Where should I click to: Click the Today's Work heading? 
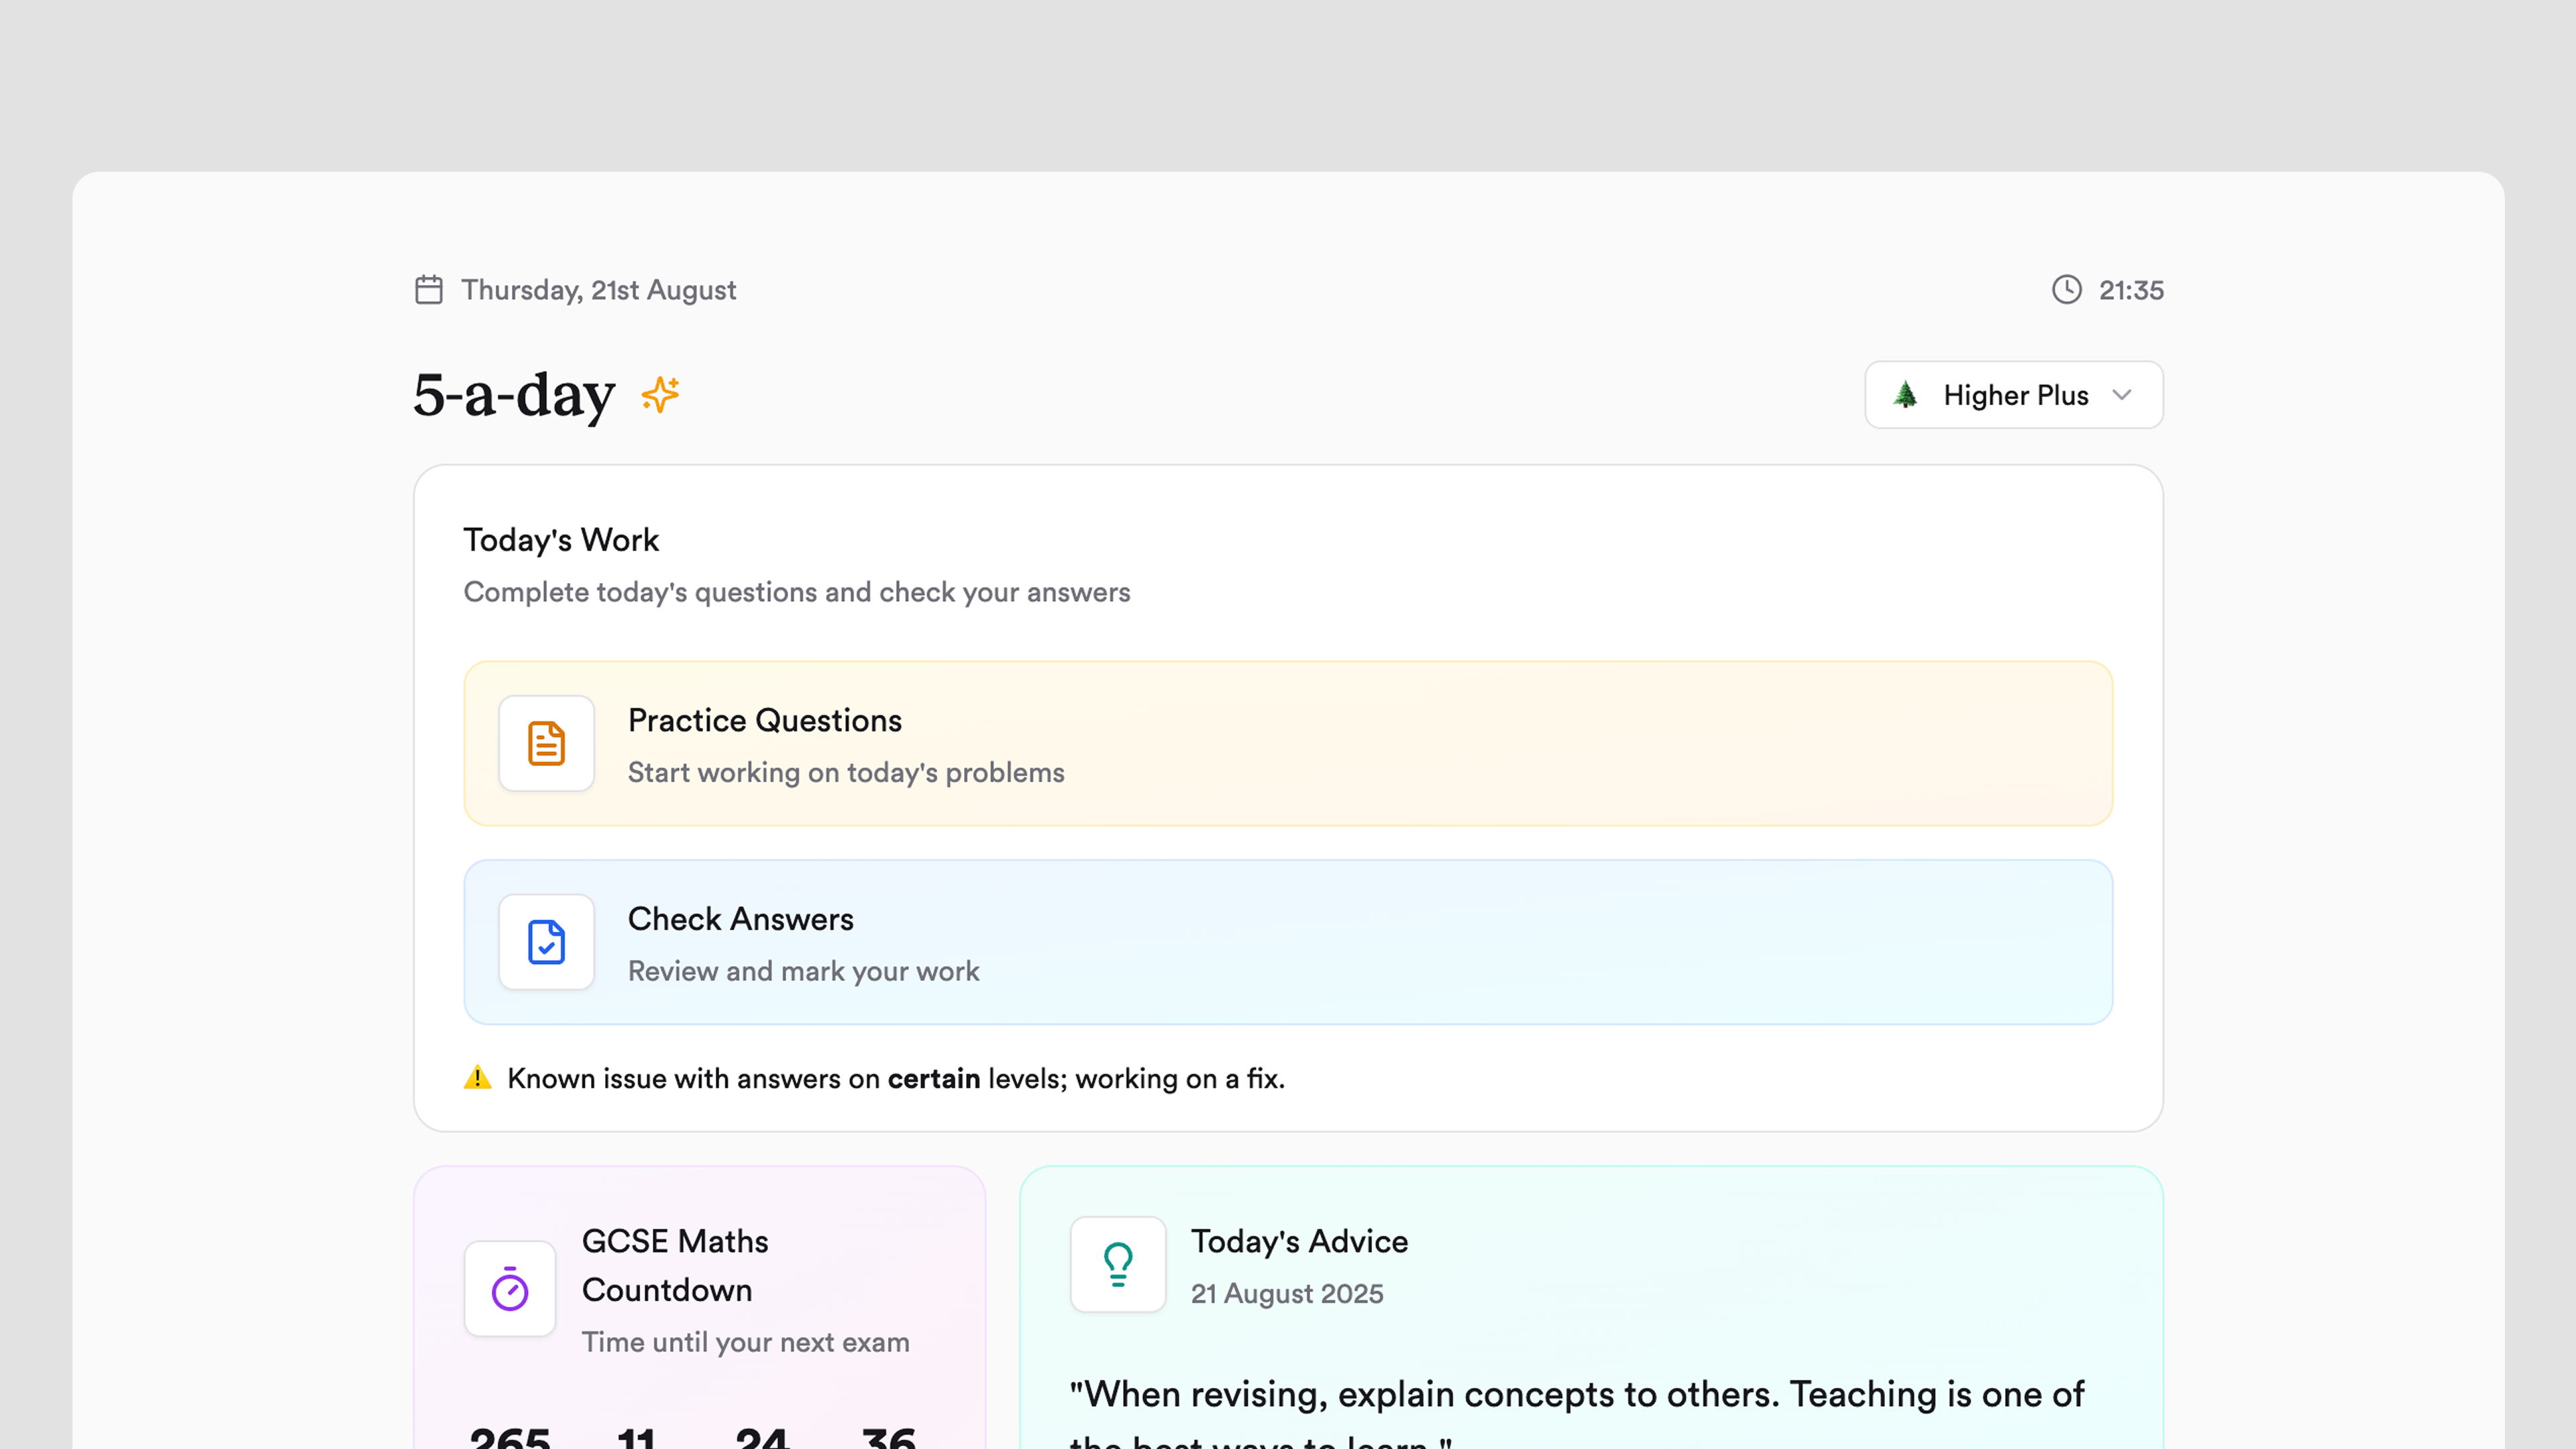tap(561, 540)
